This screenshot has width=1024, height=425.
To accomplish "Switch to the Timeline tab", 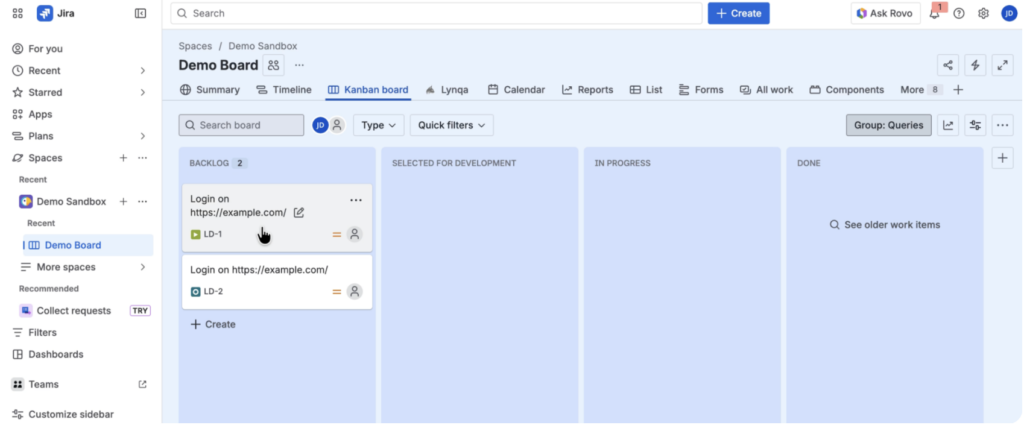I will click(284, 90).
